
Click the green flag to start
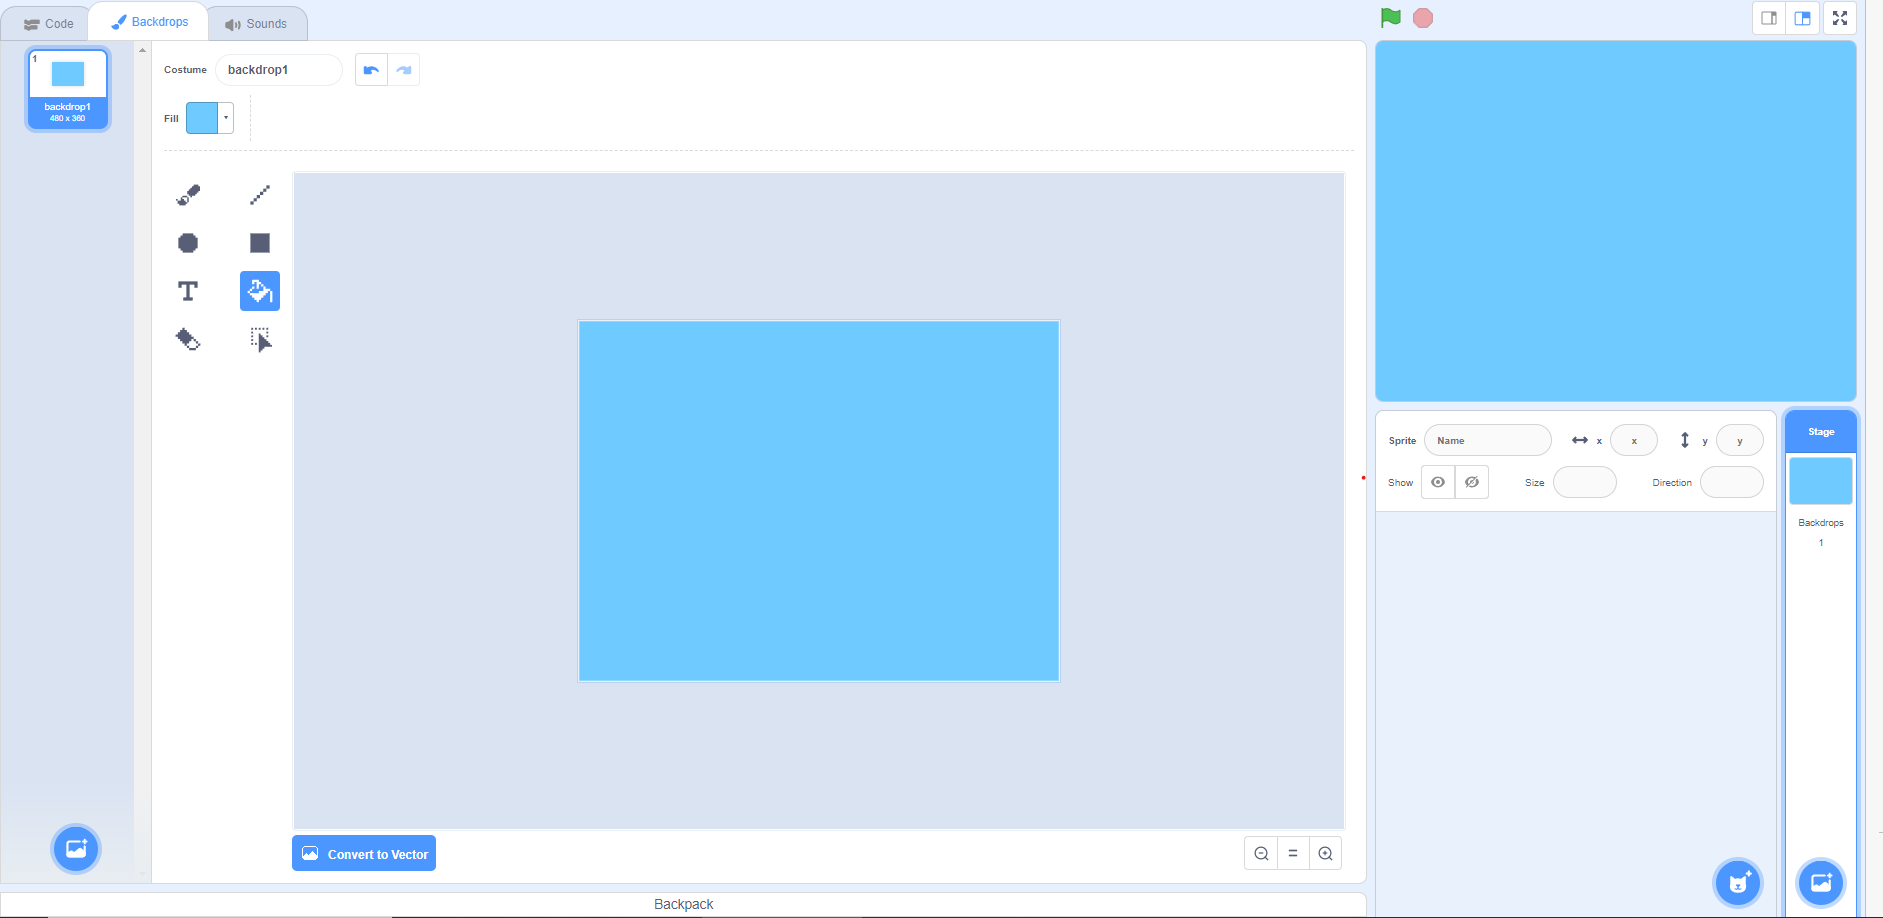pos(1389,17)
